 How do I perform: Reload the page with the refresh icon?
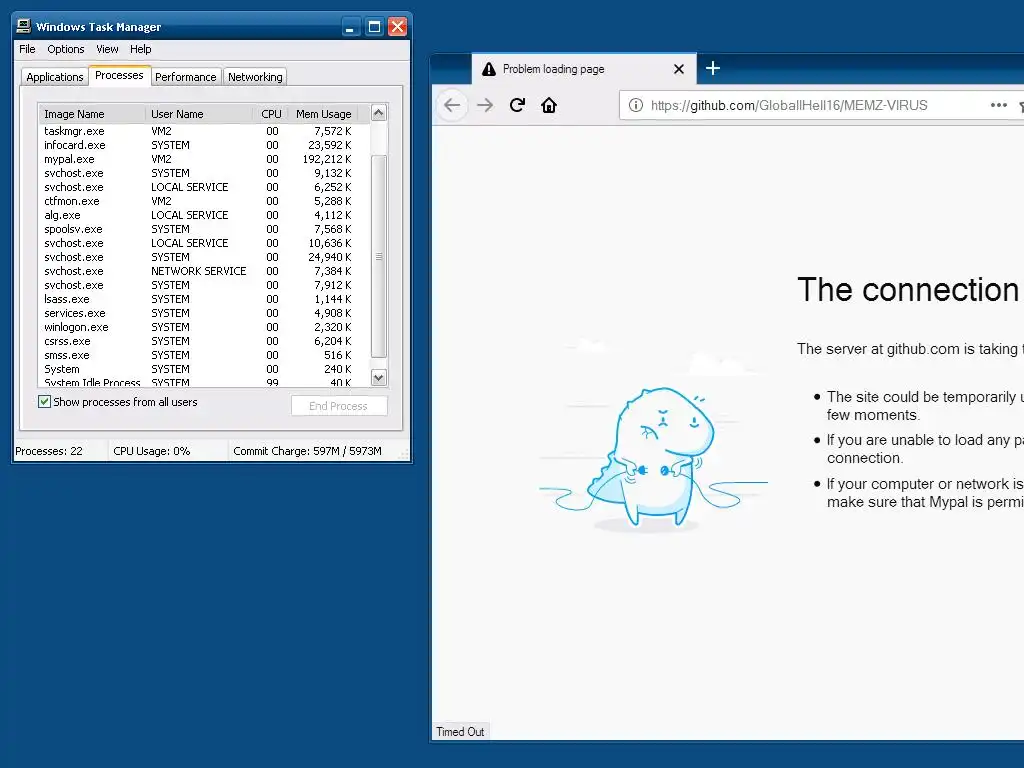tap(517, 105)
